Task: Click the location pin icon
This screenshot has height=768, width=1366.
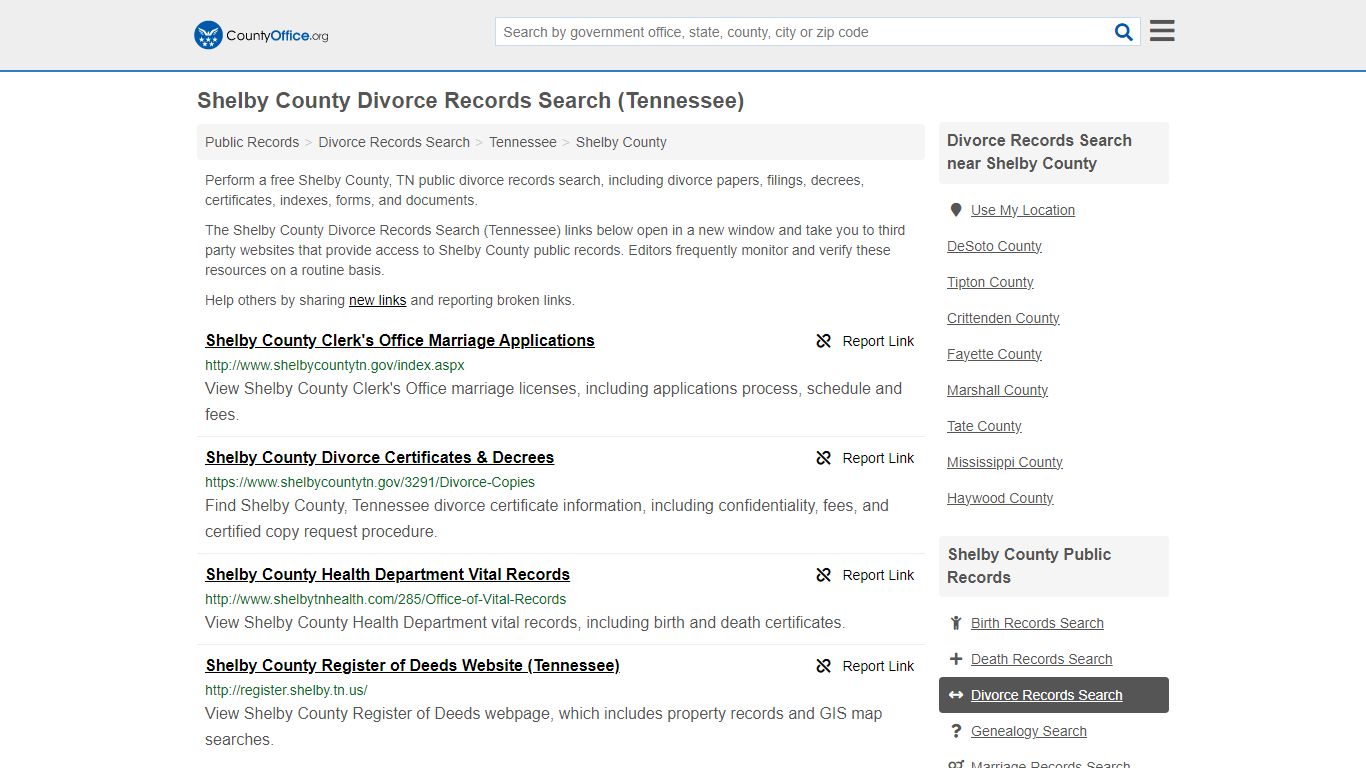Action: coord(956,210)
